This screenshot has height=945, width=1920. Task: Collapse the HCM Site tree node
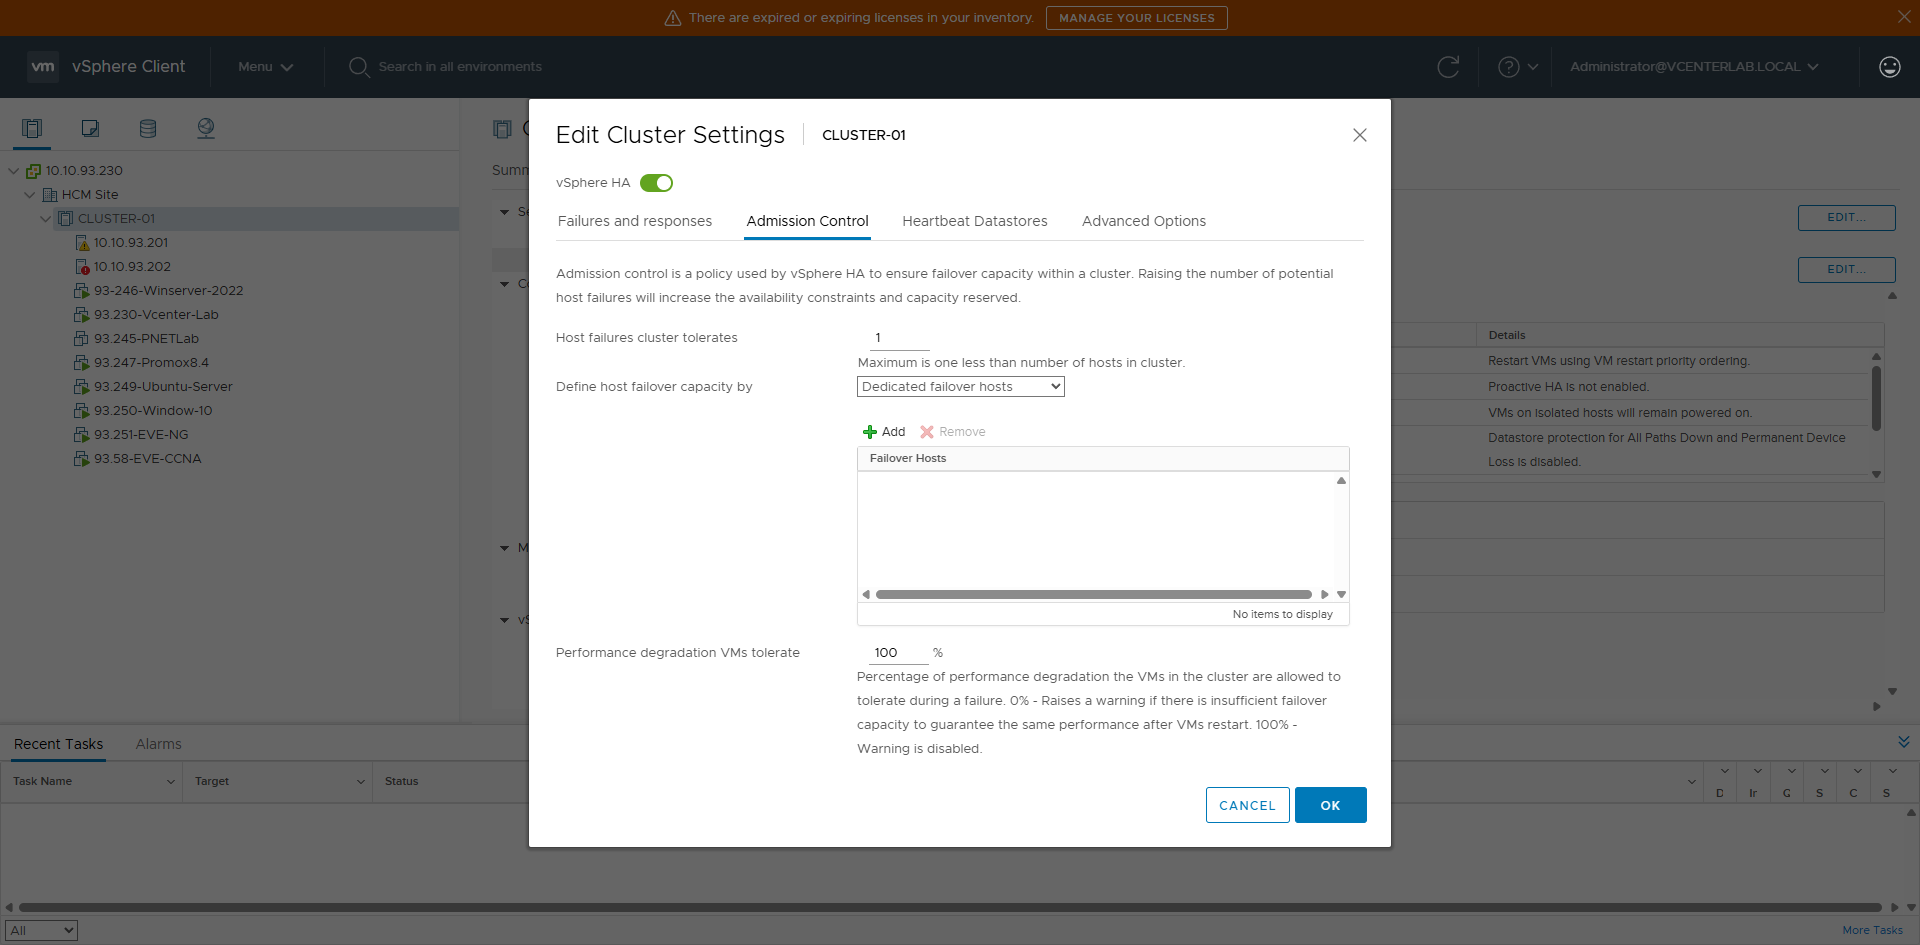coord(30,195)
